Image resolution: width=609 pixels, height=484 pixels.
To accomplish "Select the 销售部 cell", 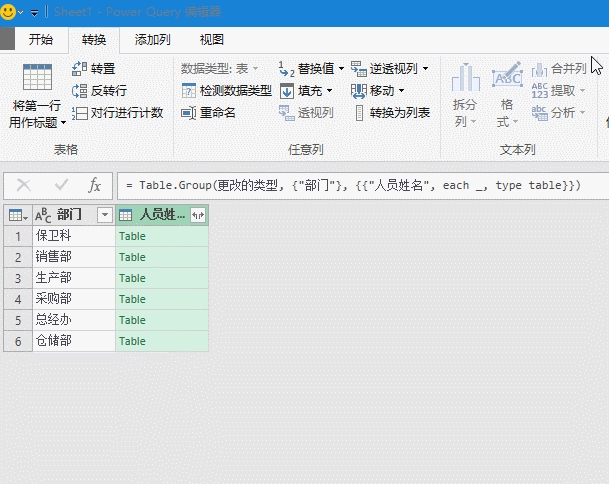I will tap(74, 257).
